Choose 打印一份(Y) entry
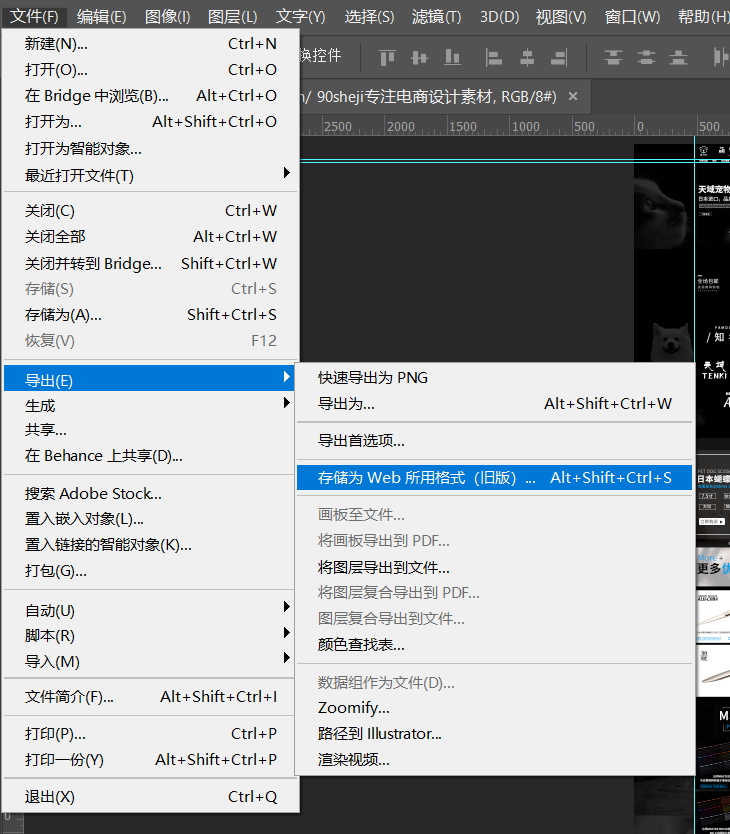The width and height of the screenshot is (730, 834). [x=149, y=760]
